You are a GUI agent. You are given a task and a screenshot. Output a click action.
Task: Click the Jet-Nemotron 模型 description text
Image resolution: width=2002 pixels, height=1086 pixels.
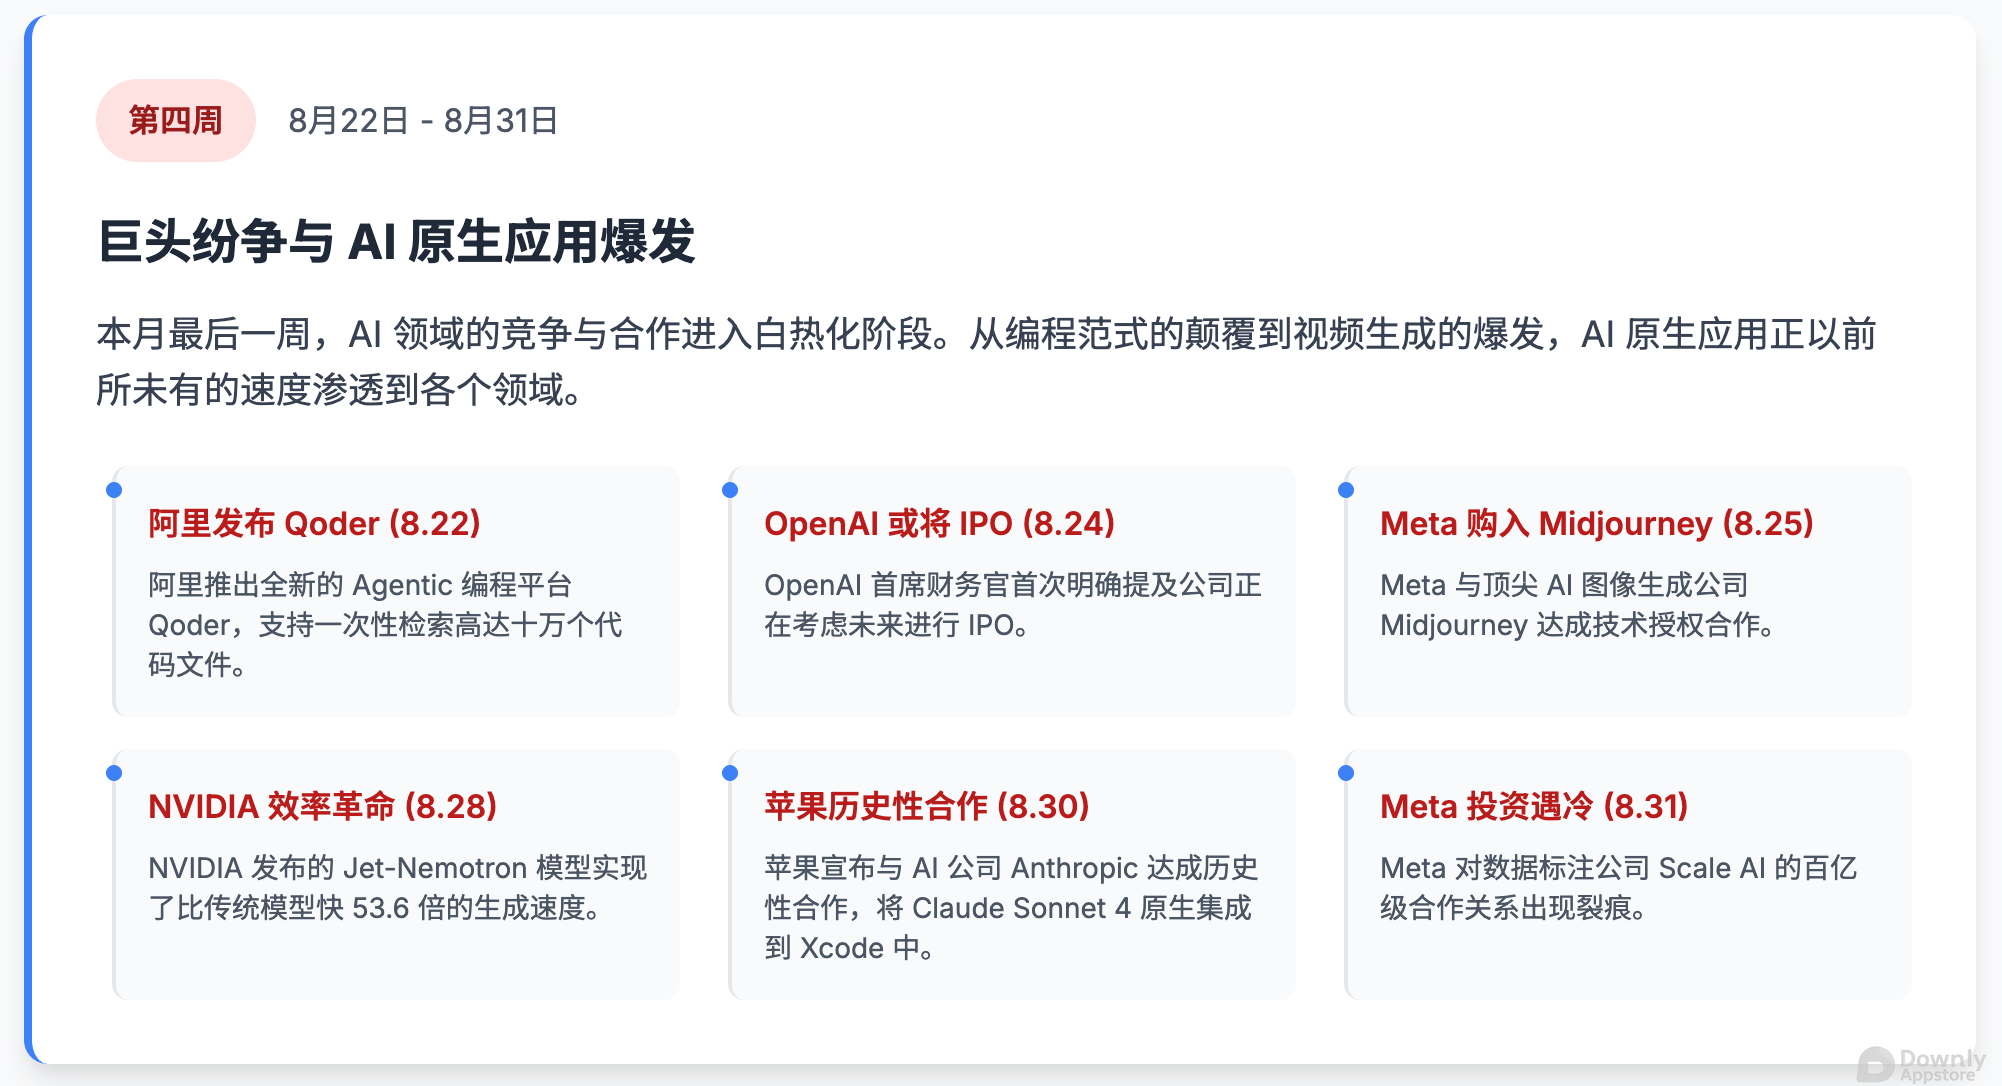tap(397, 887)
